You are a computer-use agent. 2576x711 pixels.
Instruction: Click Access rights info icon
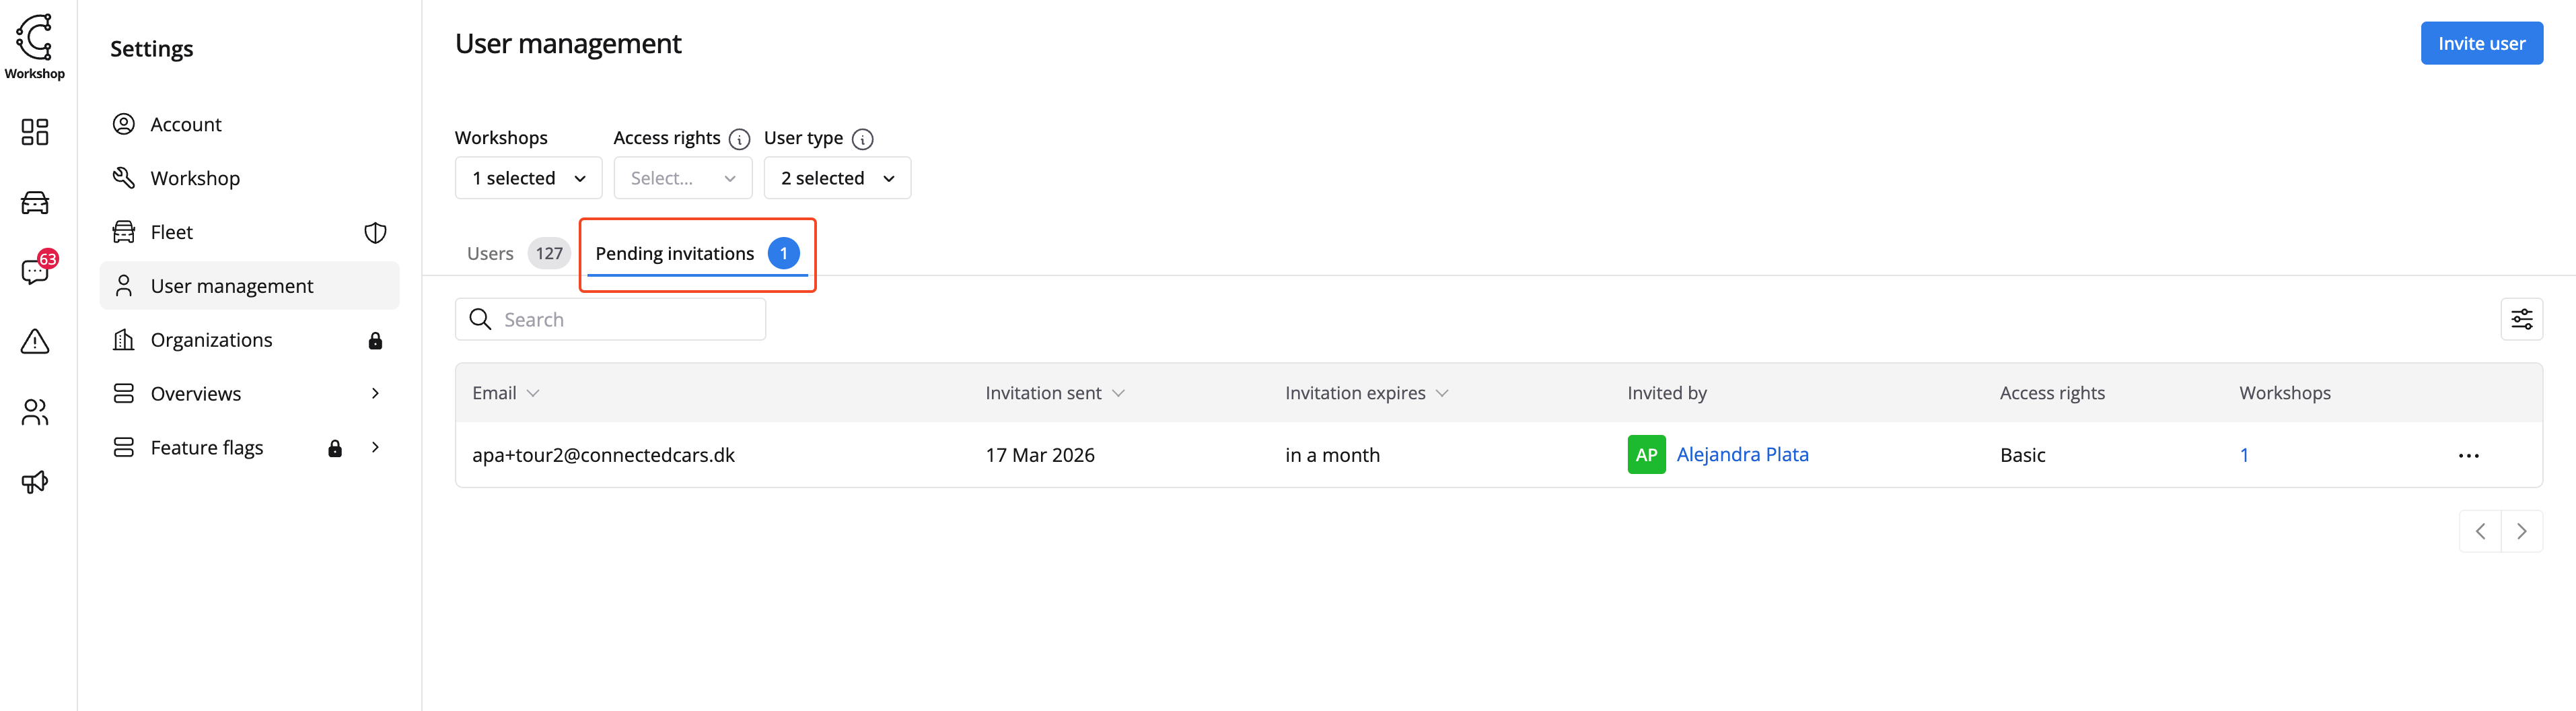[739, 139]
